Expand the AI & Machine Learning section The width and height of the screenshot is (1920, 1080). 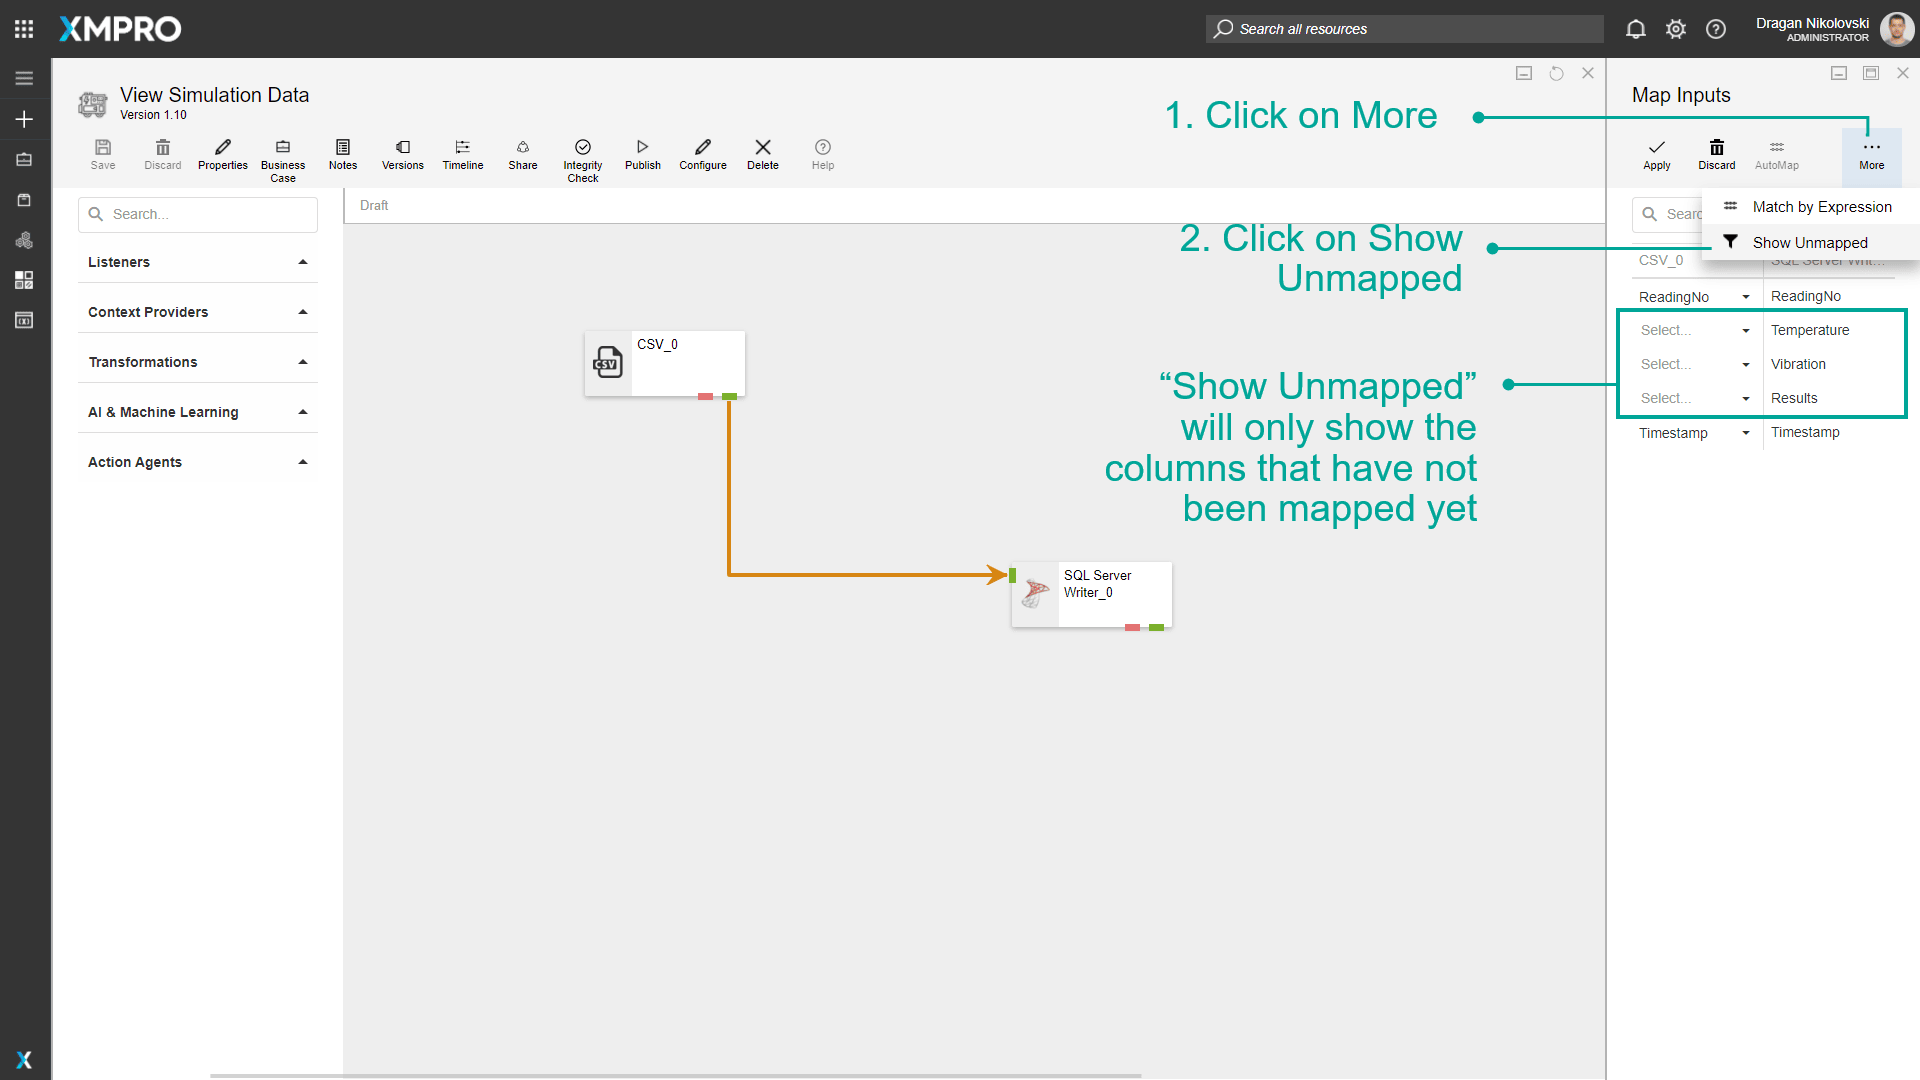tap(198, 412)
